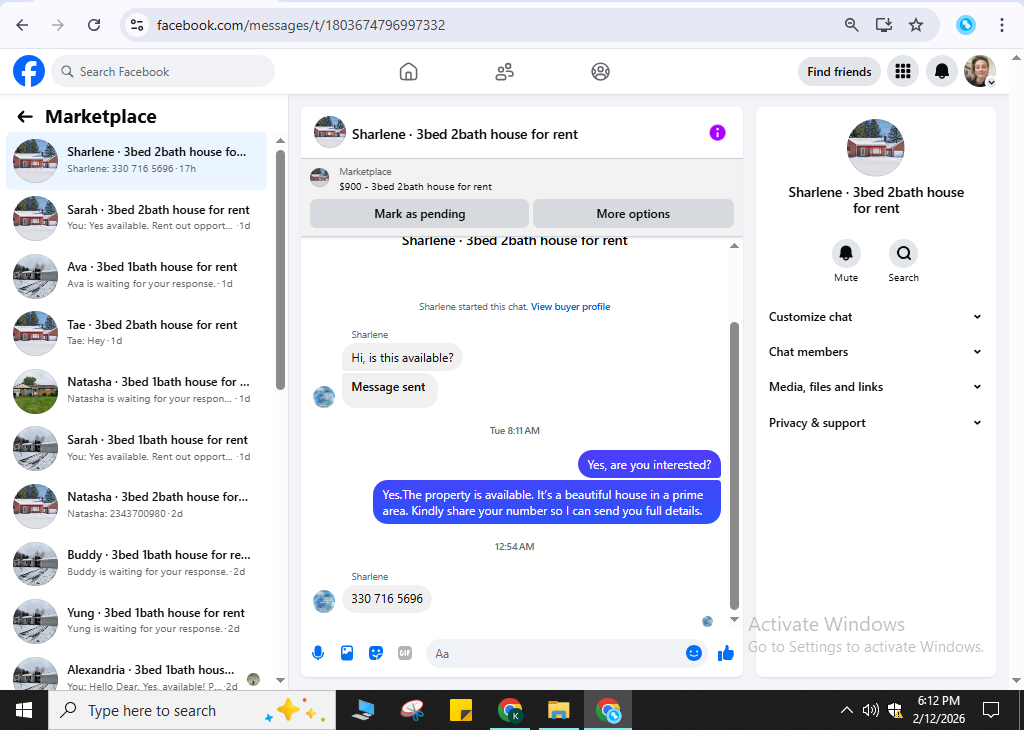Click the browser back arrow

22,25
